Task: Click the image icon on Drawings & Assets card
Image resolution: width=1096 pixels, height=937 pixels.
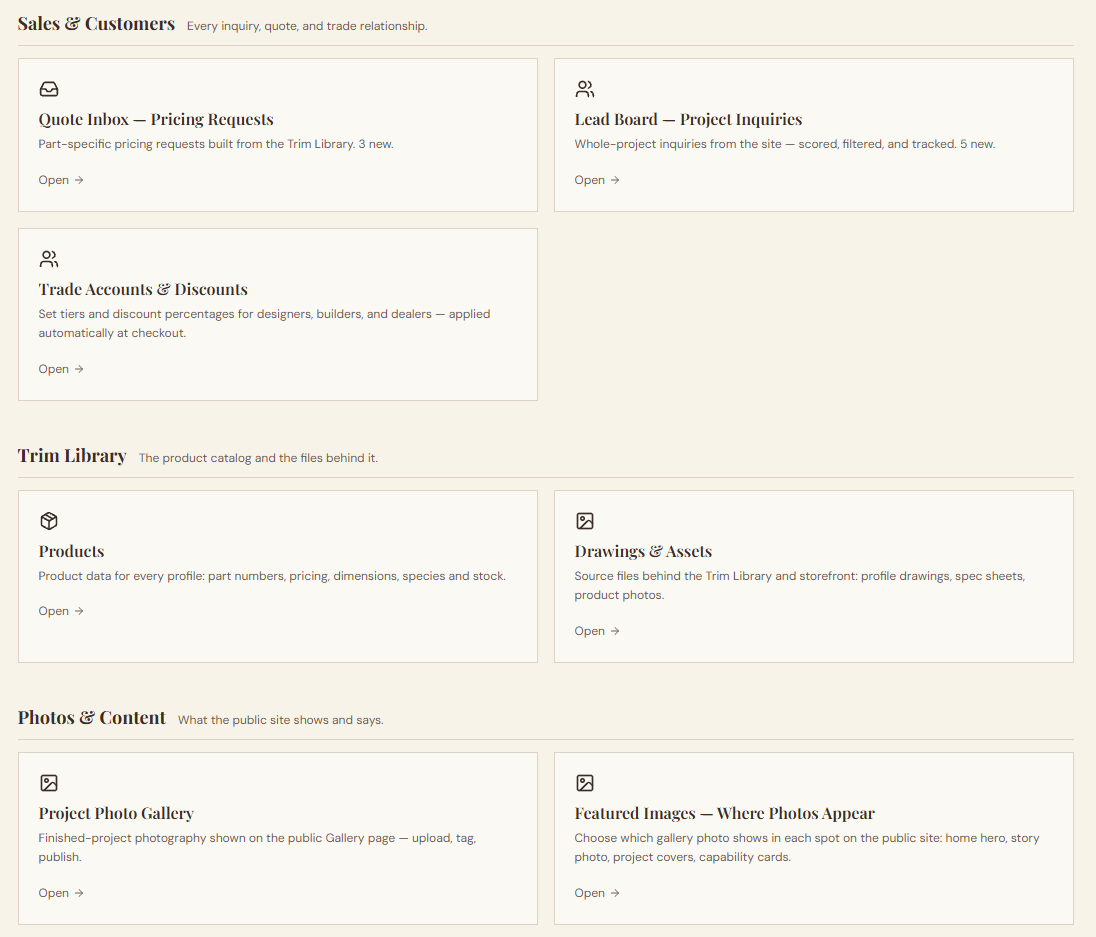Action: pyautogui.click(x=585, y=521)
